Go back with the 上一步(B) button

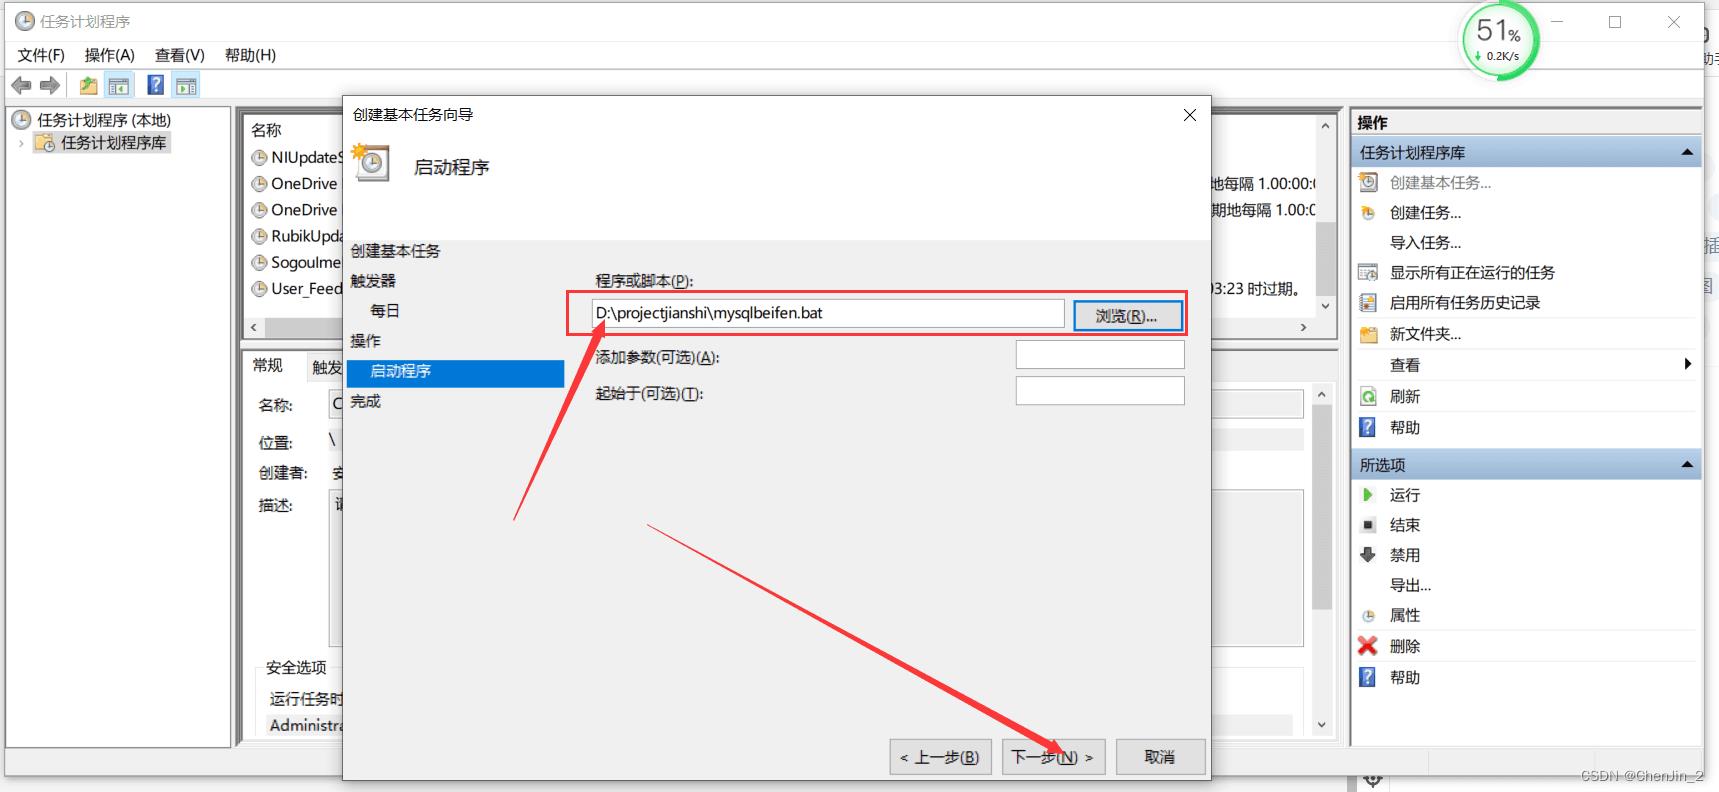coord(940,757)
